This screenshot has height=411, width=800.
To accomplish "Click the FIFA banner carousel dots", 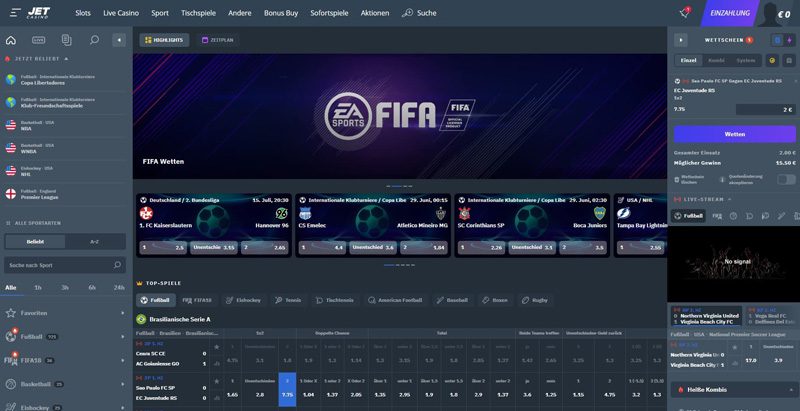I will click(399, 186).
